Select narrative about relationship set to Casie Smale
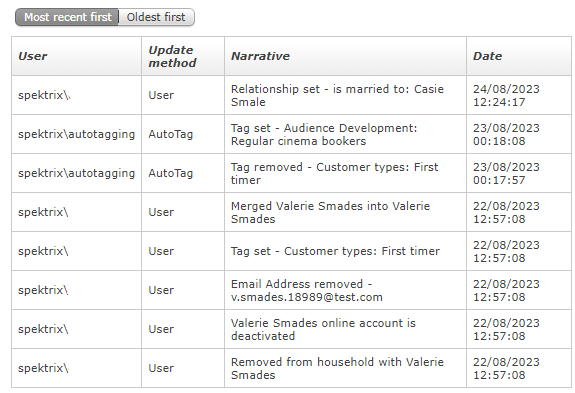 pos(337,95)
